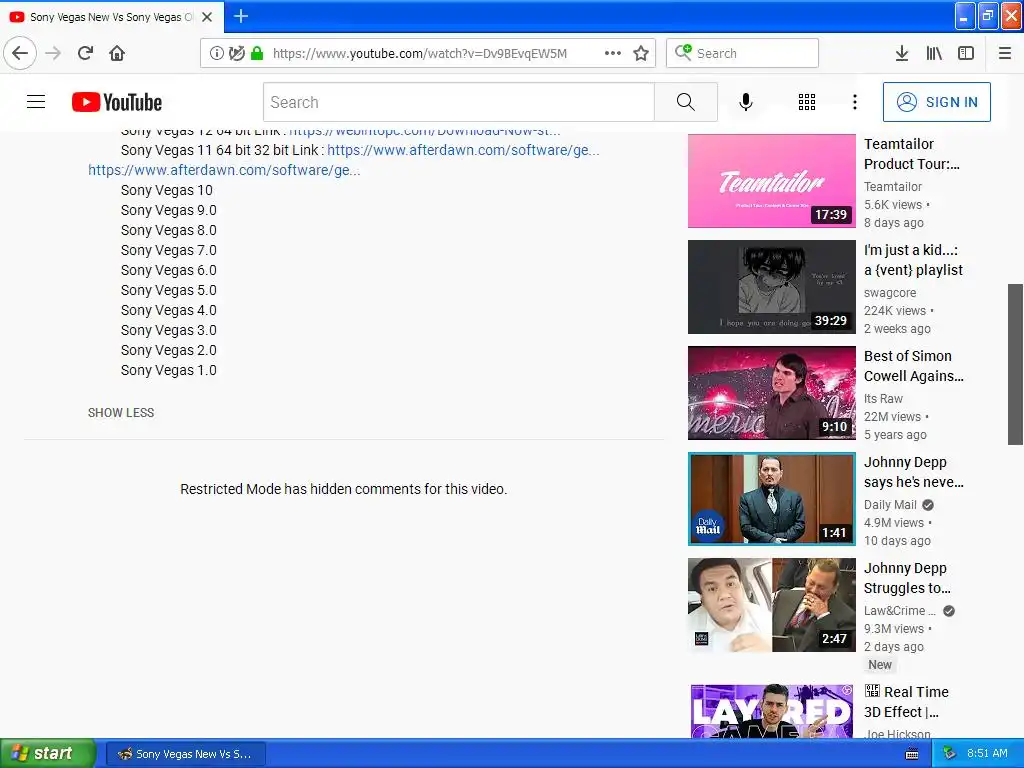Open the Firefox hamburger menu

tap(1004, 53)
